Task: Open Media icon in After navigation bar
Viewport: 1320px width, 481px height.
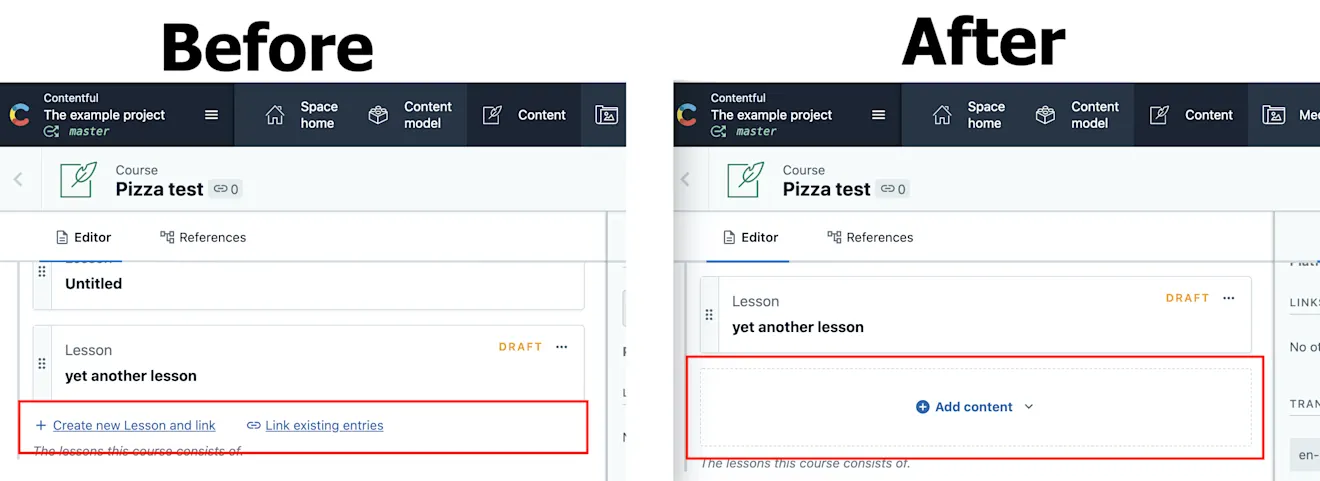Action: [x=1273, y=115]
